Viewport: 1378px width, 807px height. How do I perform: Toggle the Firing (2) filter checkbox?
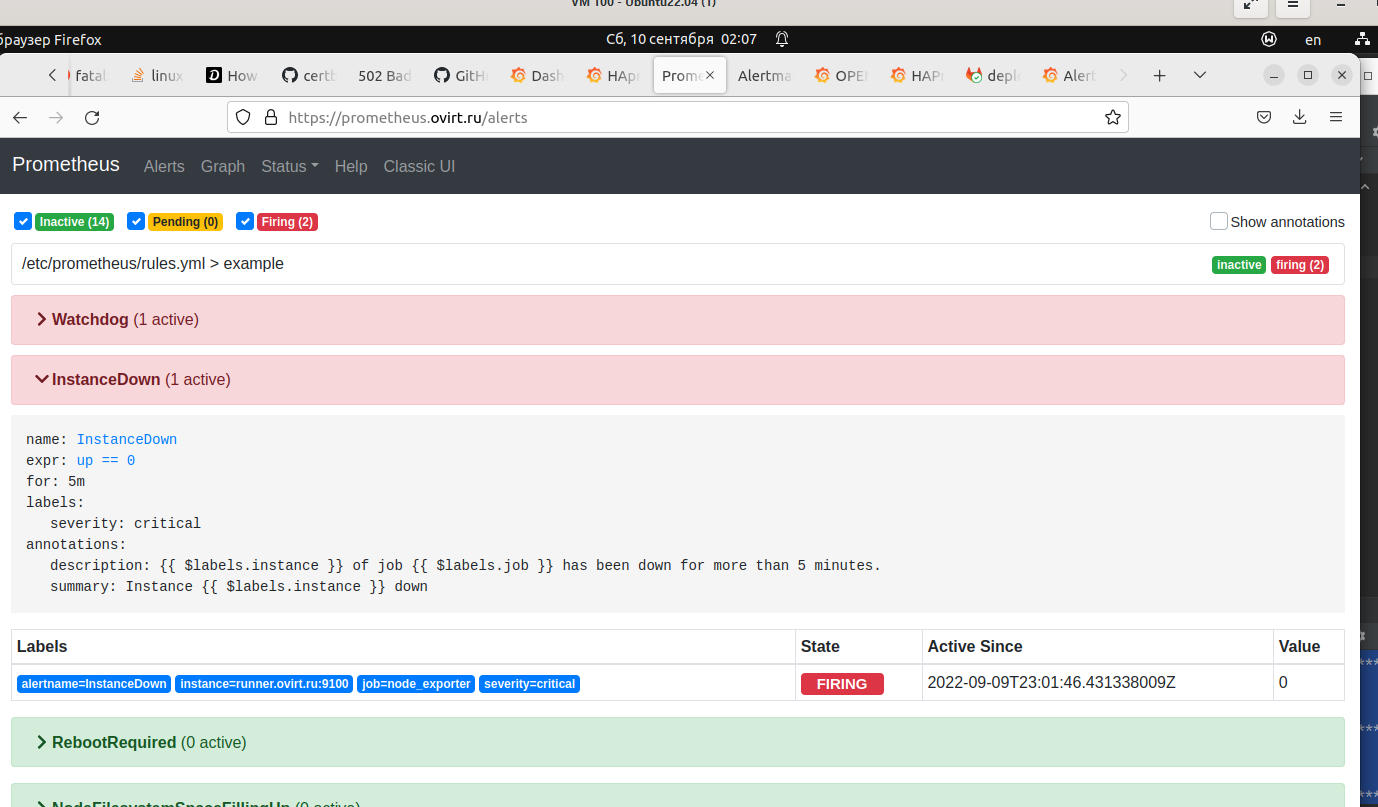pos(244,221)
